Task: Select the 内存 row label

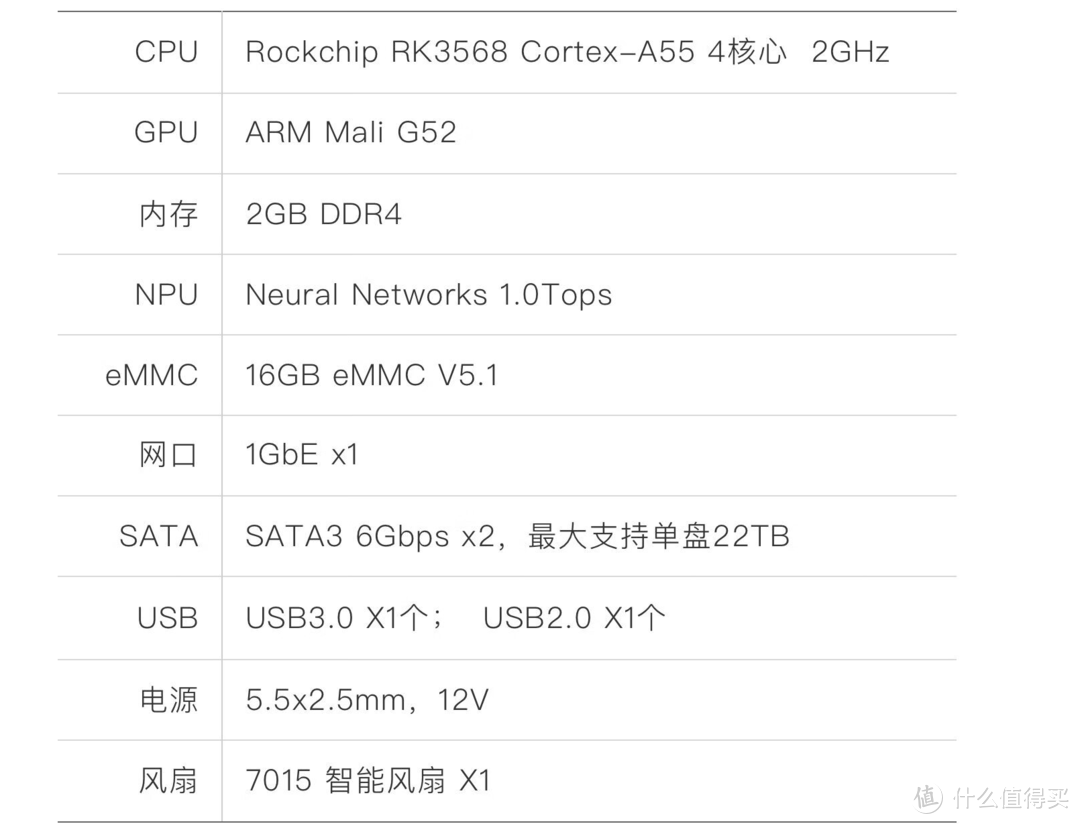Action: click(168, 214)
